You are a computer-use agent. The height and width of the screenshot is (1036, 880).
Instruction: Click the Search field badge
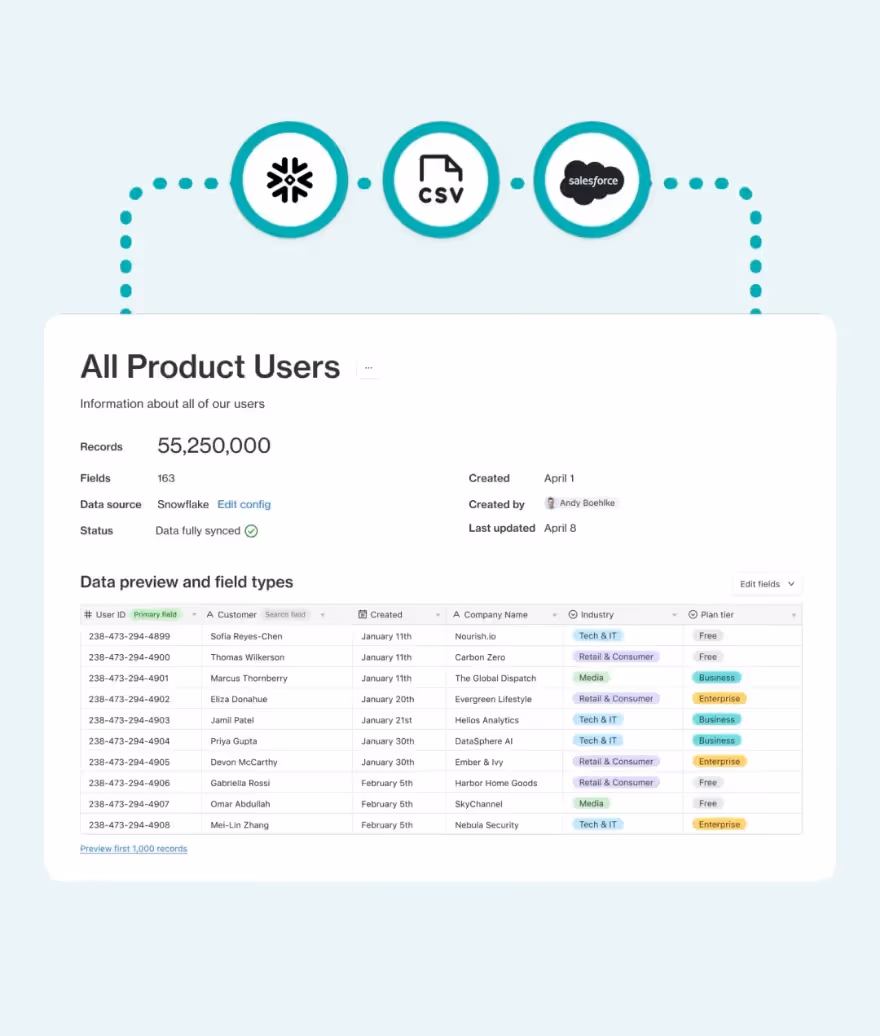[x=285, y=614]
